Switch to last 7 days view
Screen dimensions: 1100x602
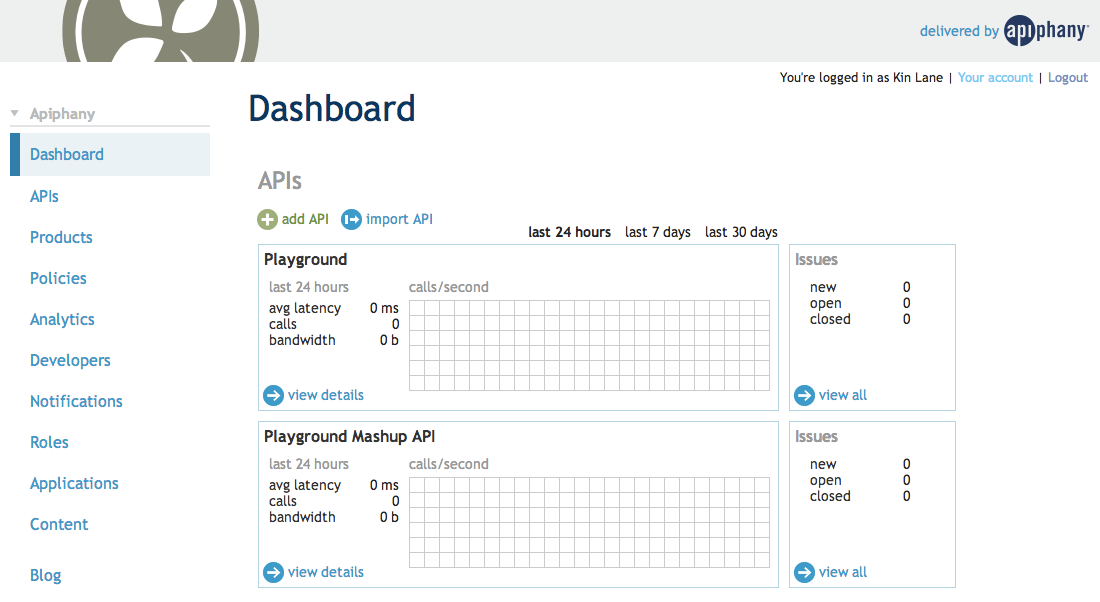point(657,231)
